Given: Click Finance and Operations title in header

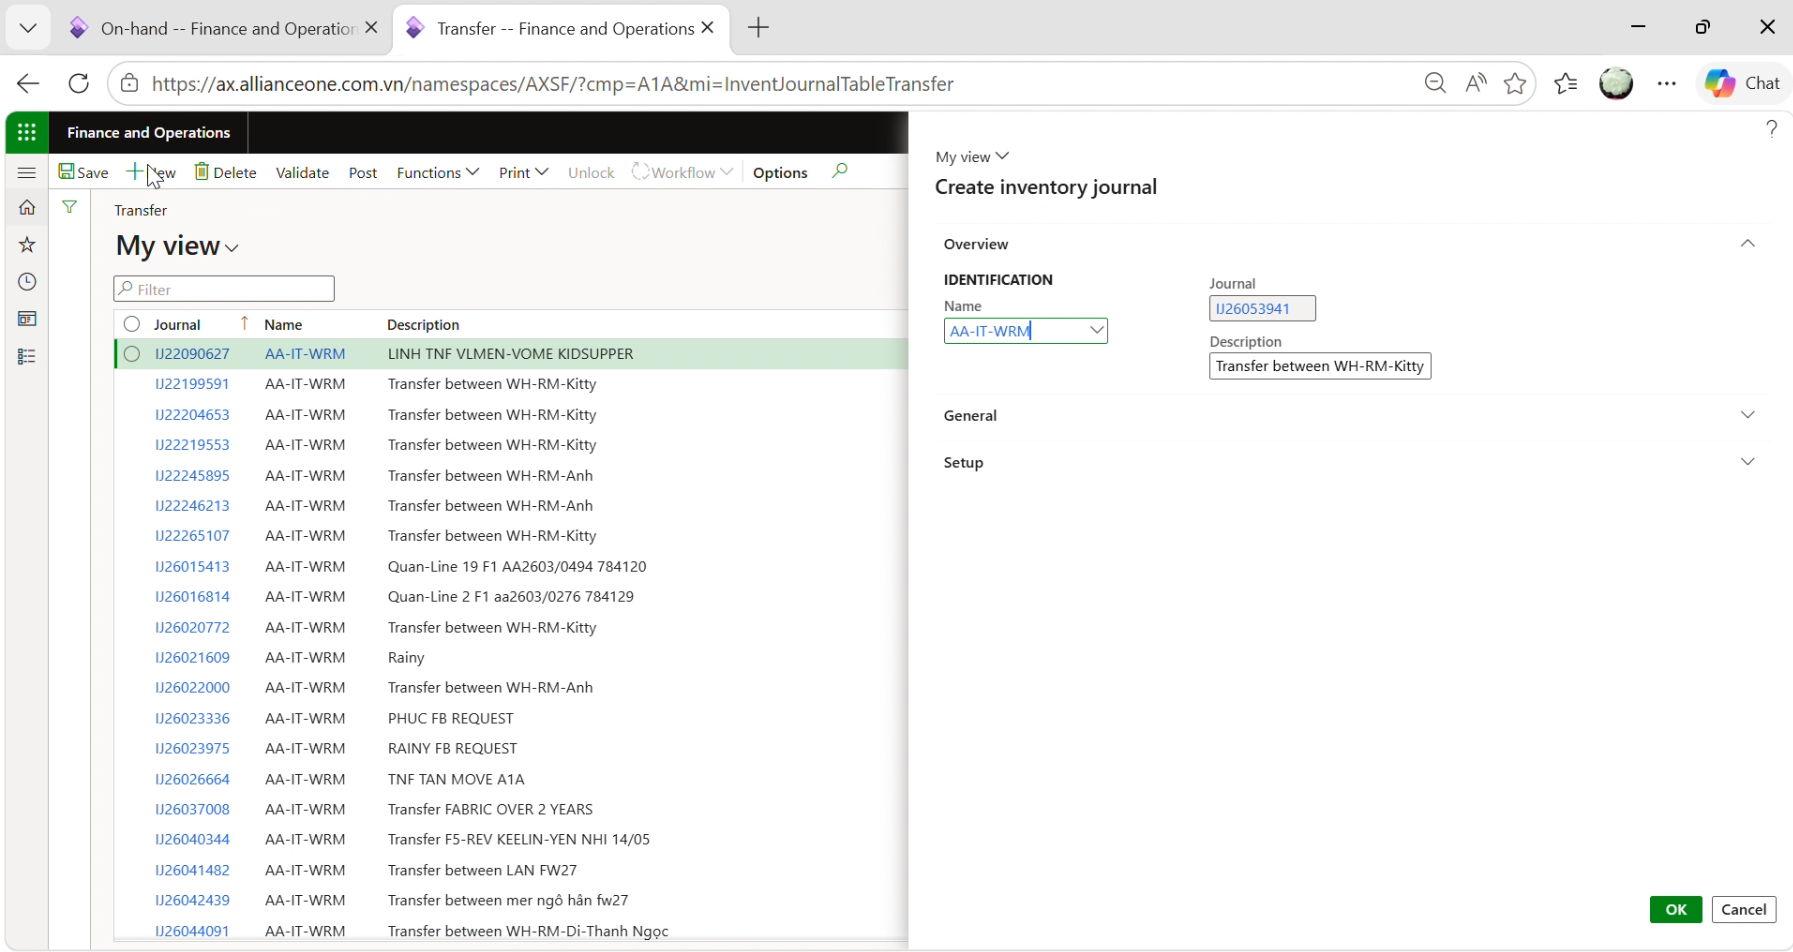Looking at the screenshot, I should coord(148,133).
